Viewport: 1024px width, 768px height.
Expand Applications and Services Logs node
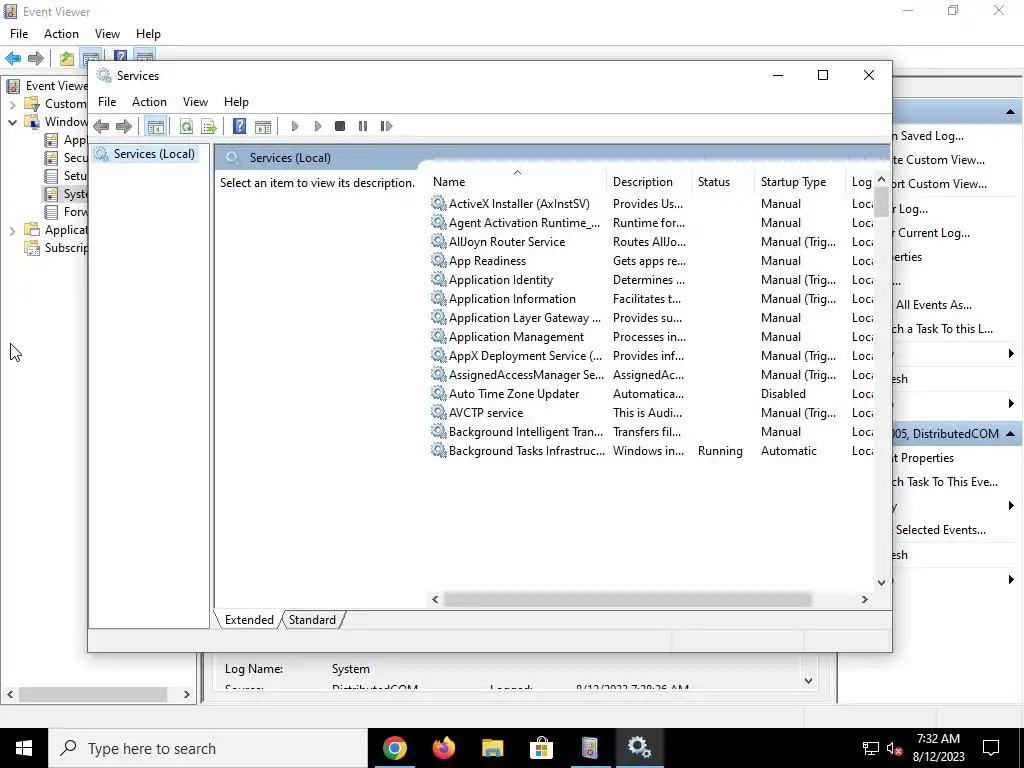point(12,231)
